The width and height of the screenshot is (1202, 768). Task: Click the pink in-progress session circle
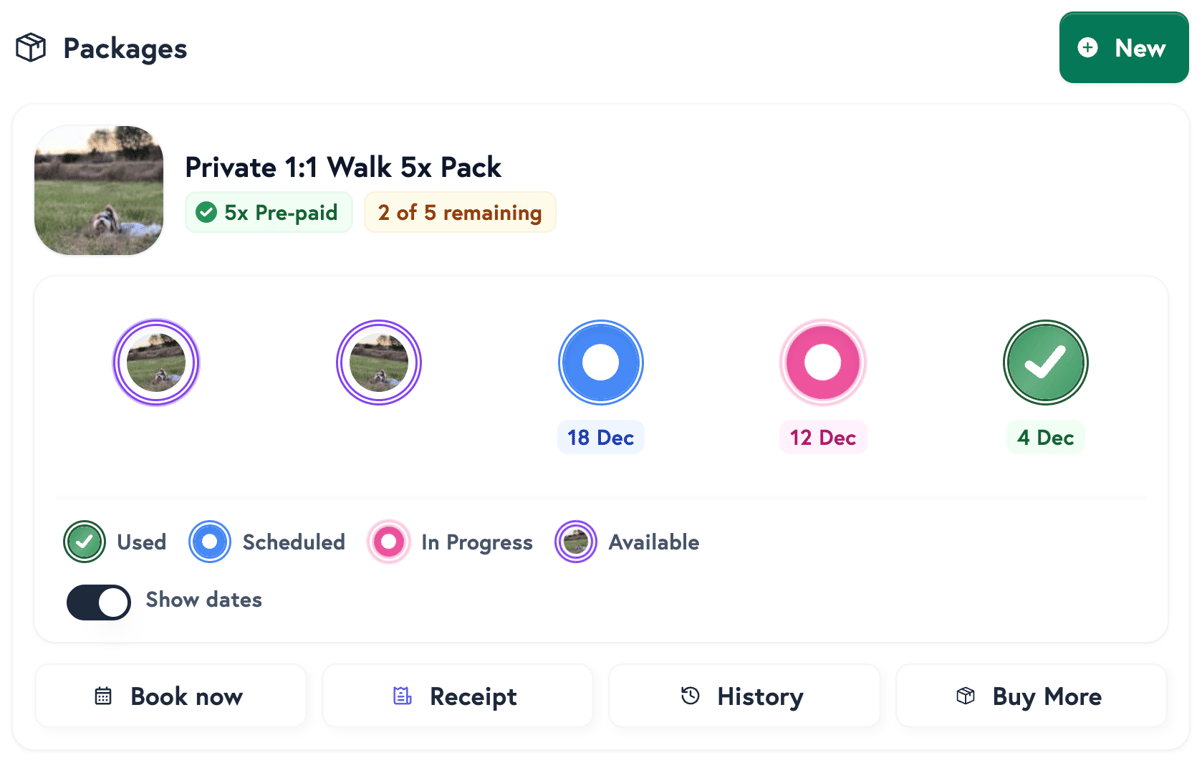click(x=822, y=362)
